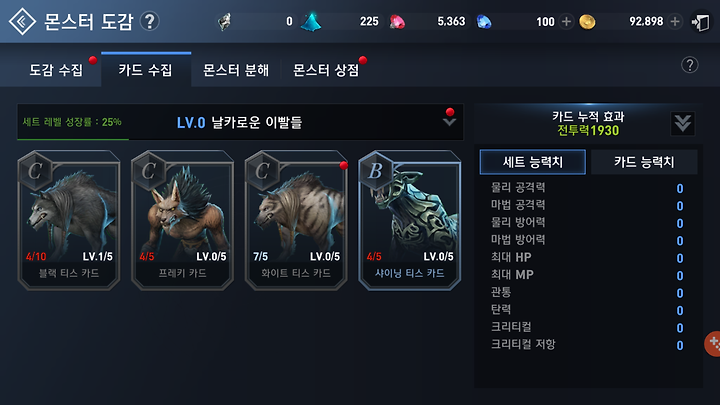720x405 pixels.
Task: Select the 프레키 카드
Action: tap(182, 220)
